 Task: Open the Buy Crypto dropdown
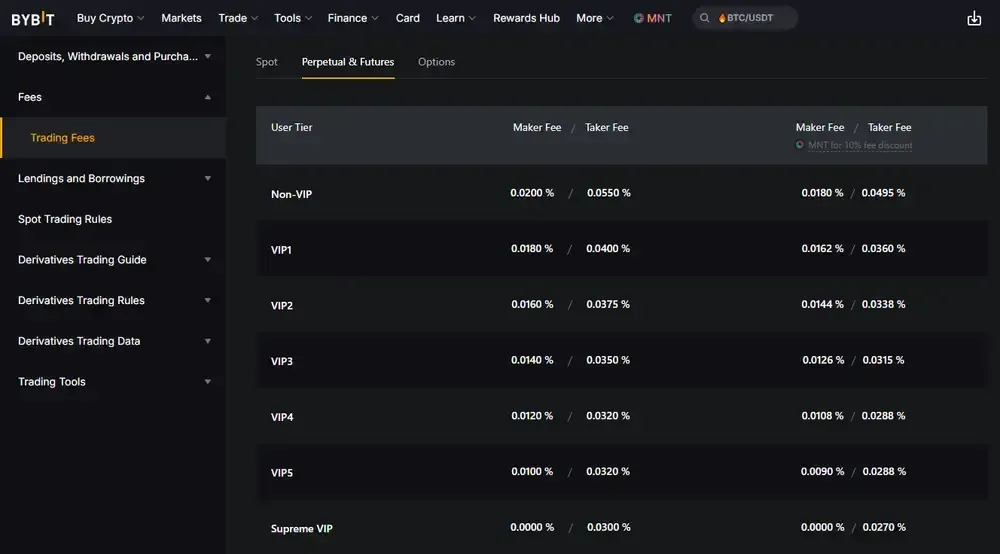[110, 18]
